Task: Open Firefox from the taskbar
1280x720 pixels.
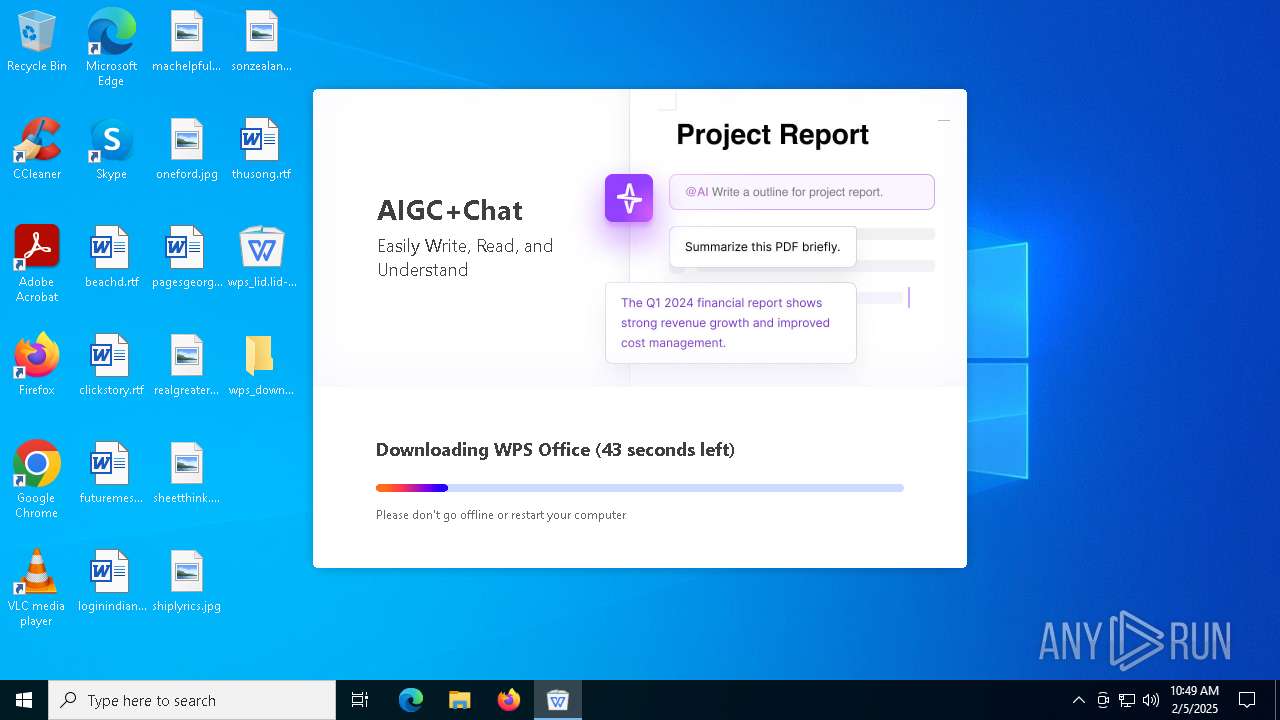Action: (x=509, y=700)
